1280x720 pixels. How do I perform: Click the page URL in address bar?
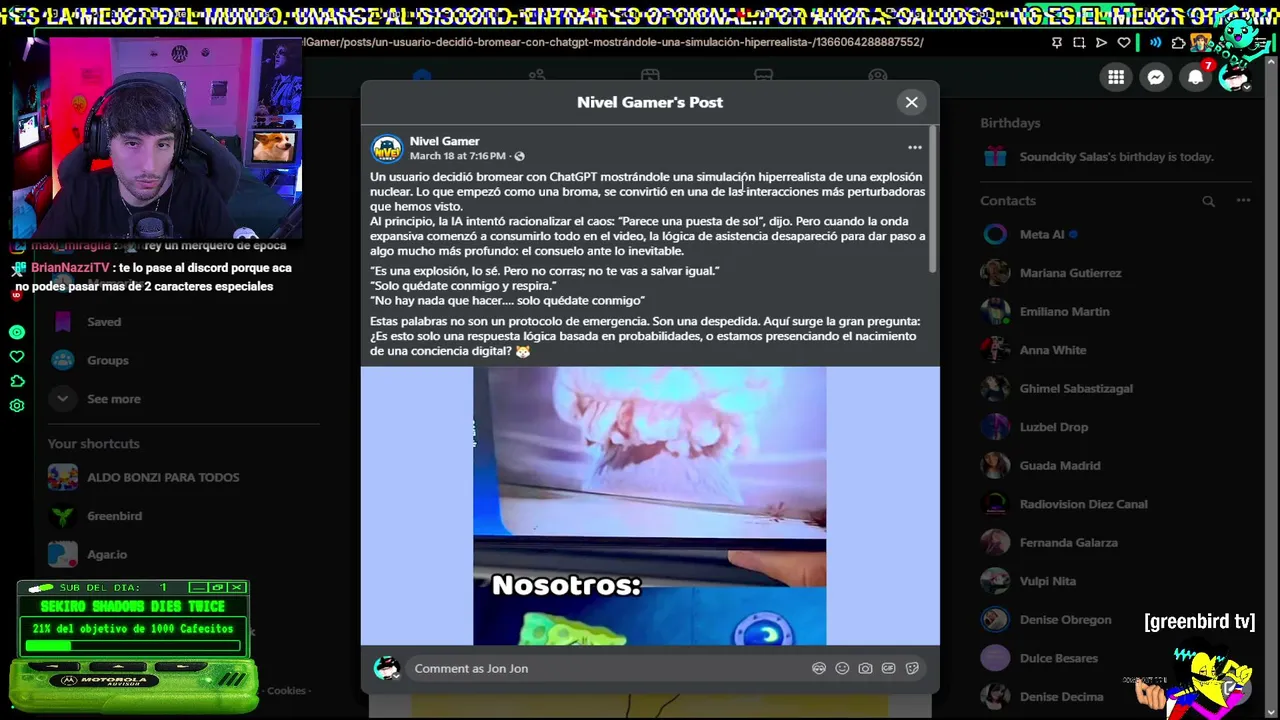tap(614, 42)
